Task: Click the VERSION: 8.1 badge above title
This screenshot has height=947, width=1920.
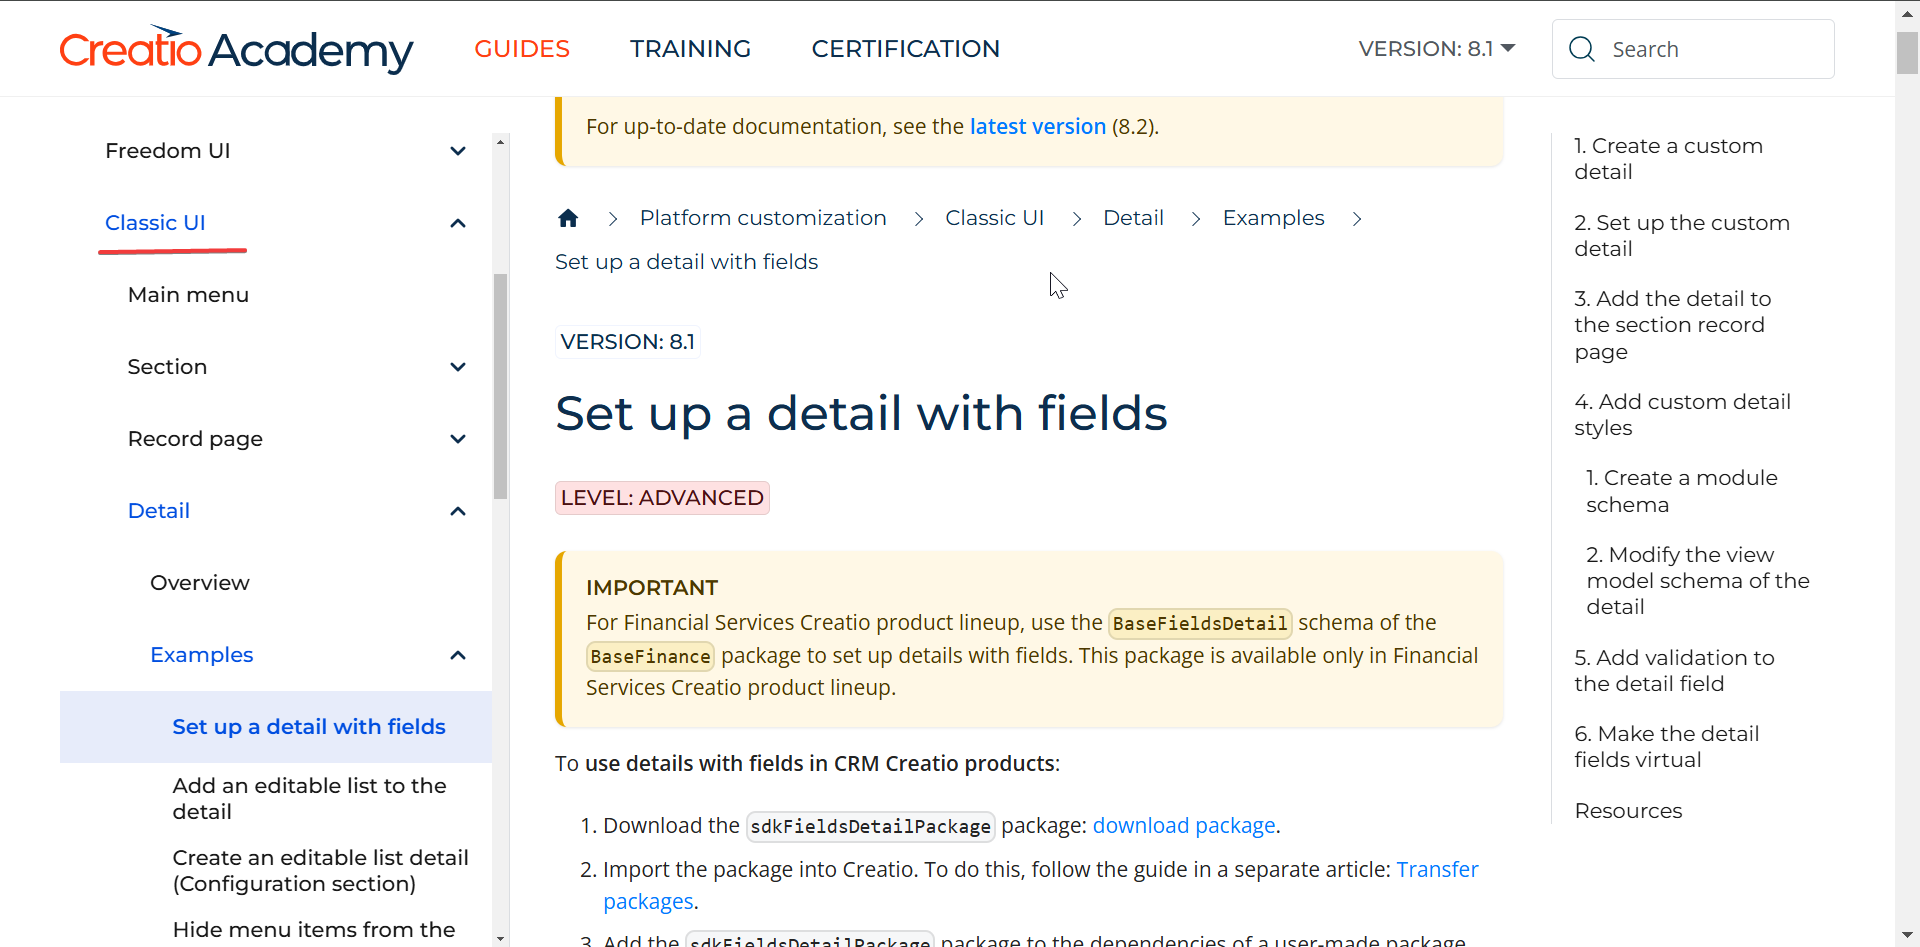Action: (628, 342)
